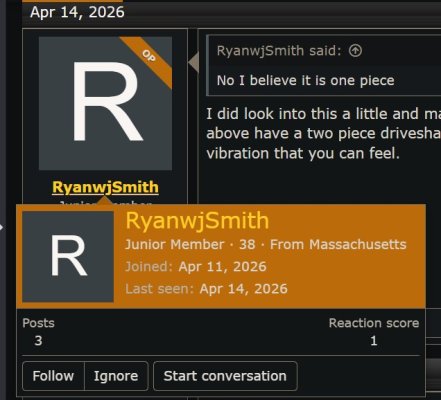Open the RyanwjSmith name in tooltip header
This screenshot has height=400, width=441.
[197, 220]
